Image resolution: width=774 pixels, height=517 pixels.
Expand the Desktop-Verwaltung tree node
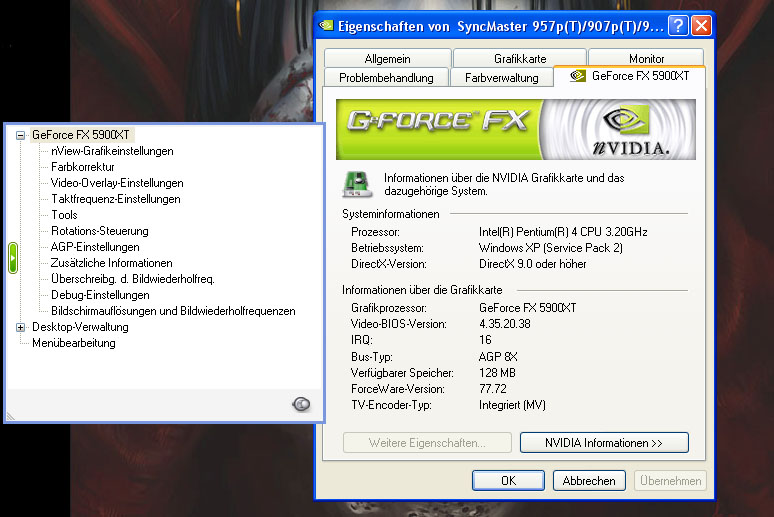tap(20, 327)
